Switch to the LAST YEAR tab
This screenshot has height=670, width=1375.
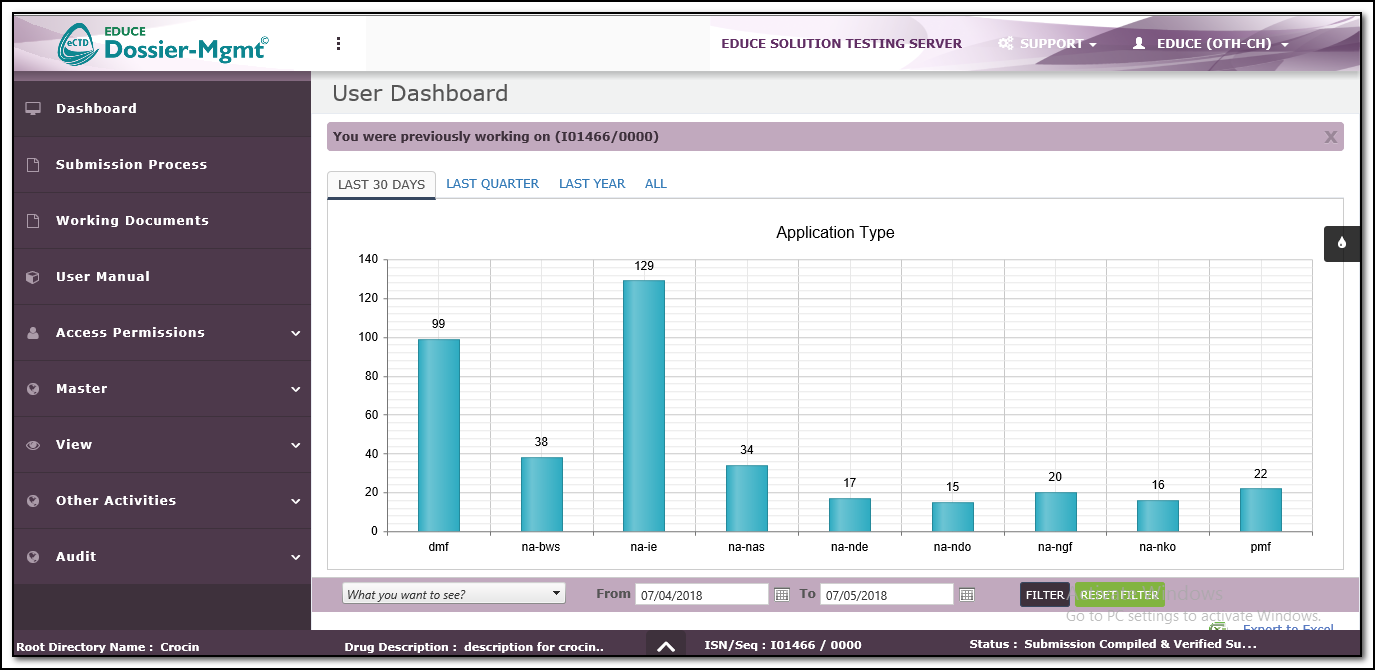(592, 184)
